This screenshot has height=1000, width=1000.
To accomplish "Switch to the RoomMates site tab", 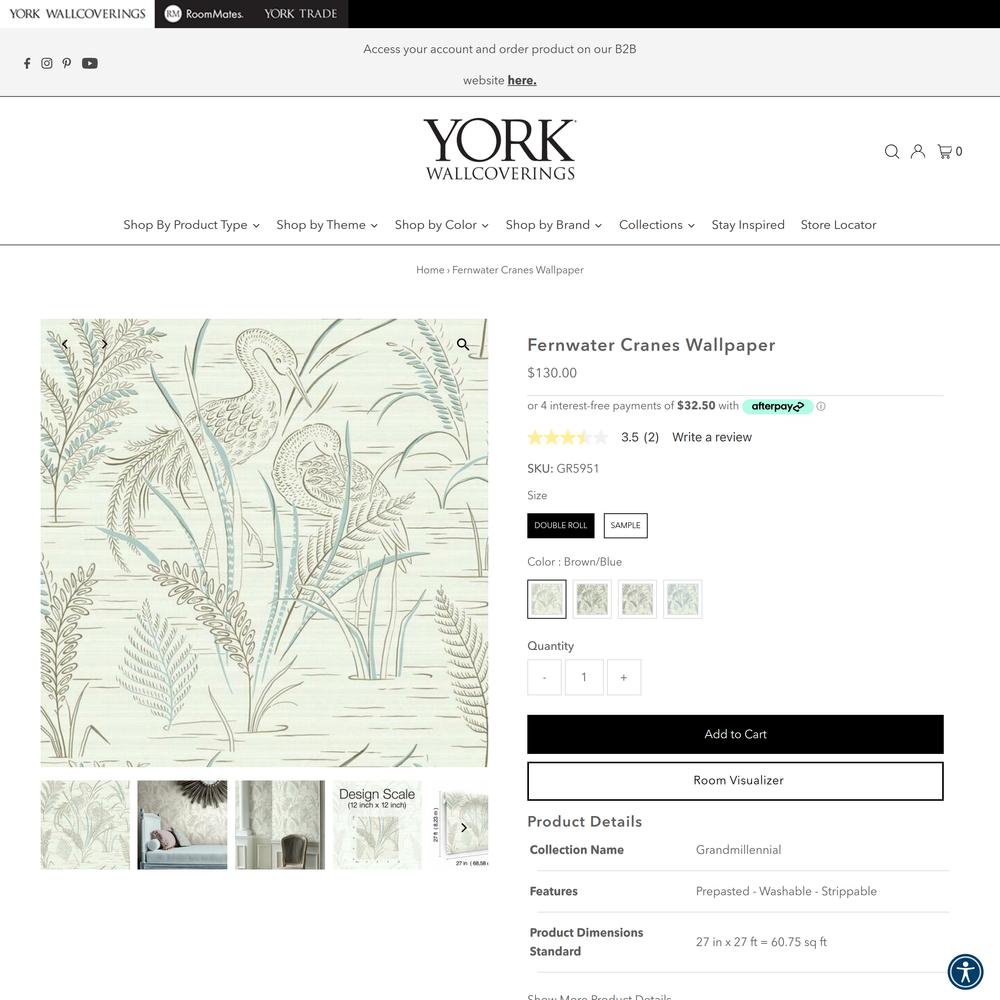I will (204, 13).
